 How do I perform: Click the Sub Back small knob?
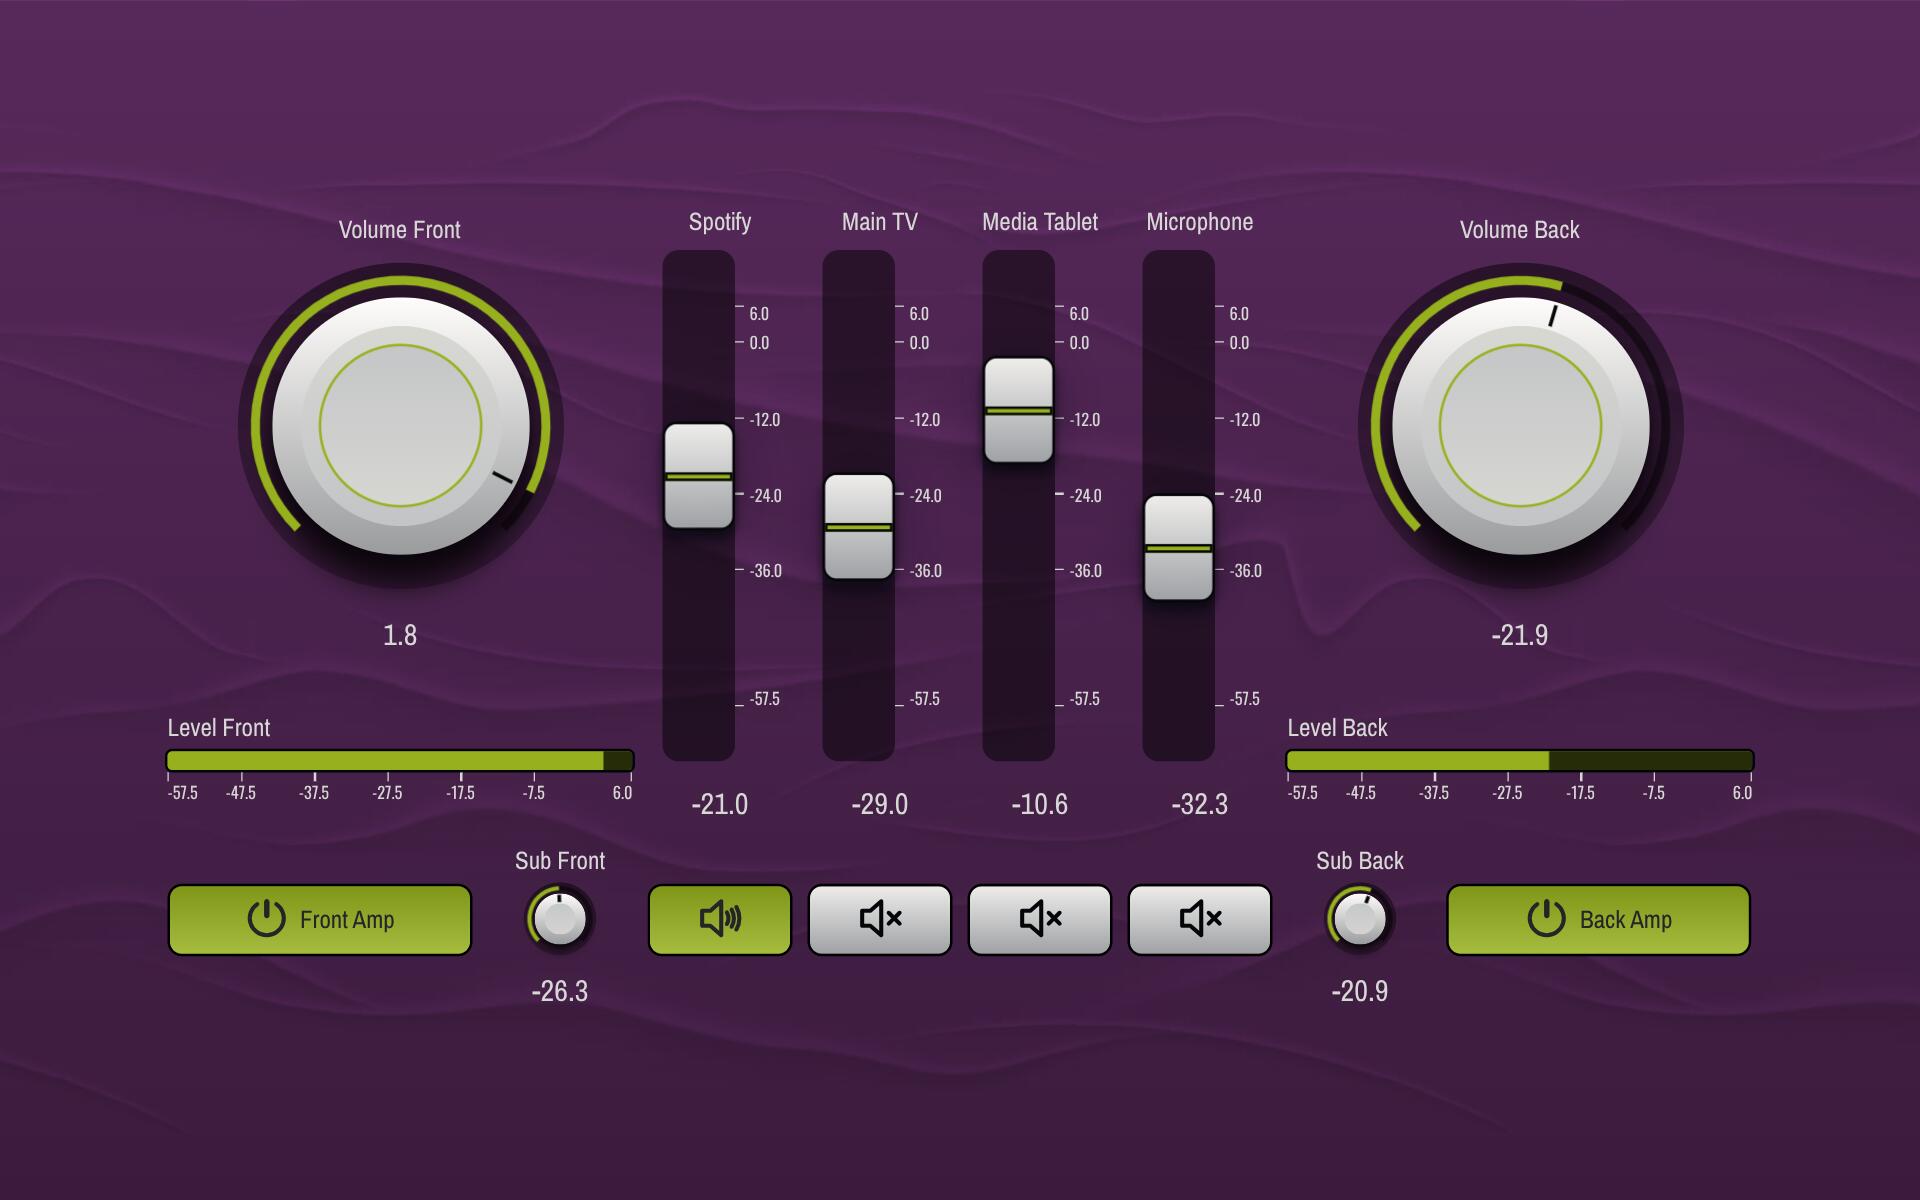(x=1360, y=919)
